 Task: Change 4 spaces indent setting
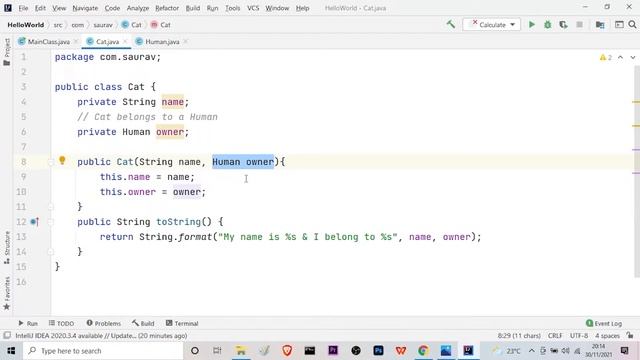tap(607, 336)
